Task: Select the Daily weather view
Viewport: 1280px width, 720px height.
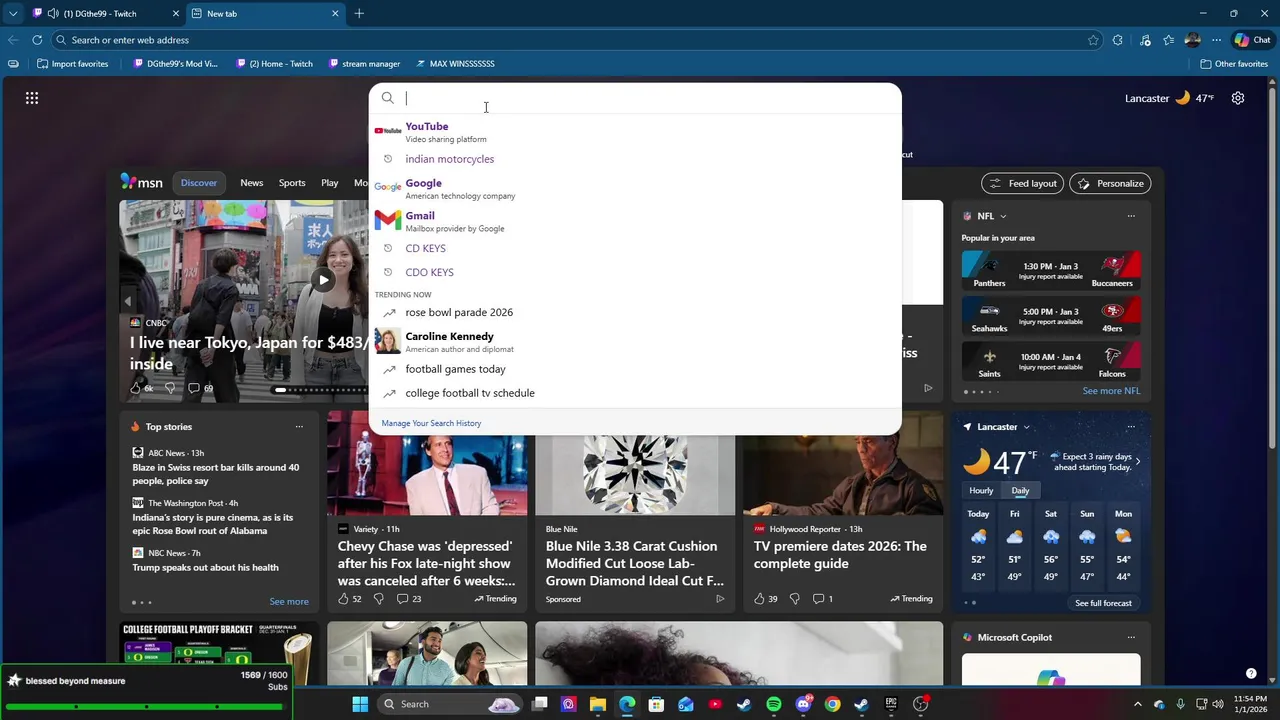Action: coord(1020,491)
